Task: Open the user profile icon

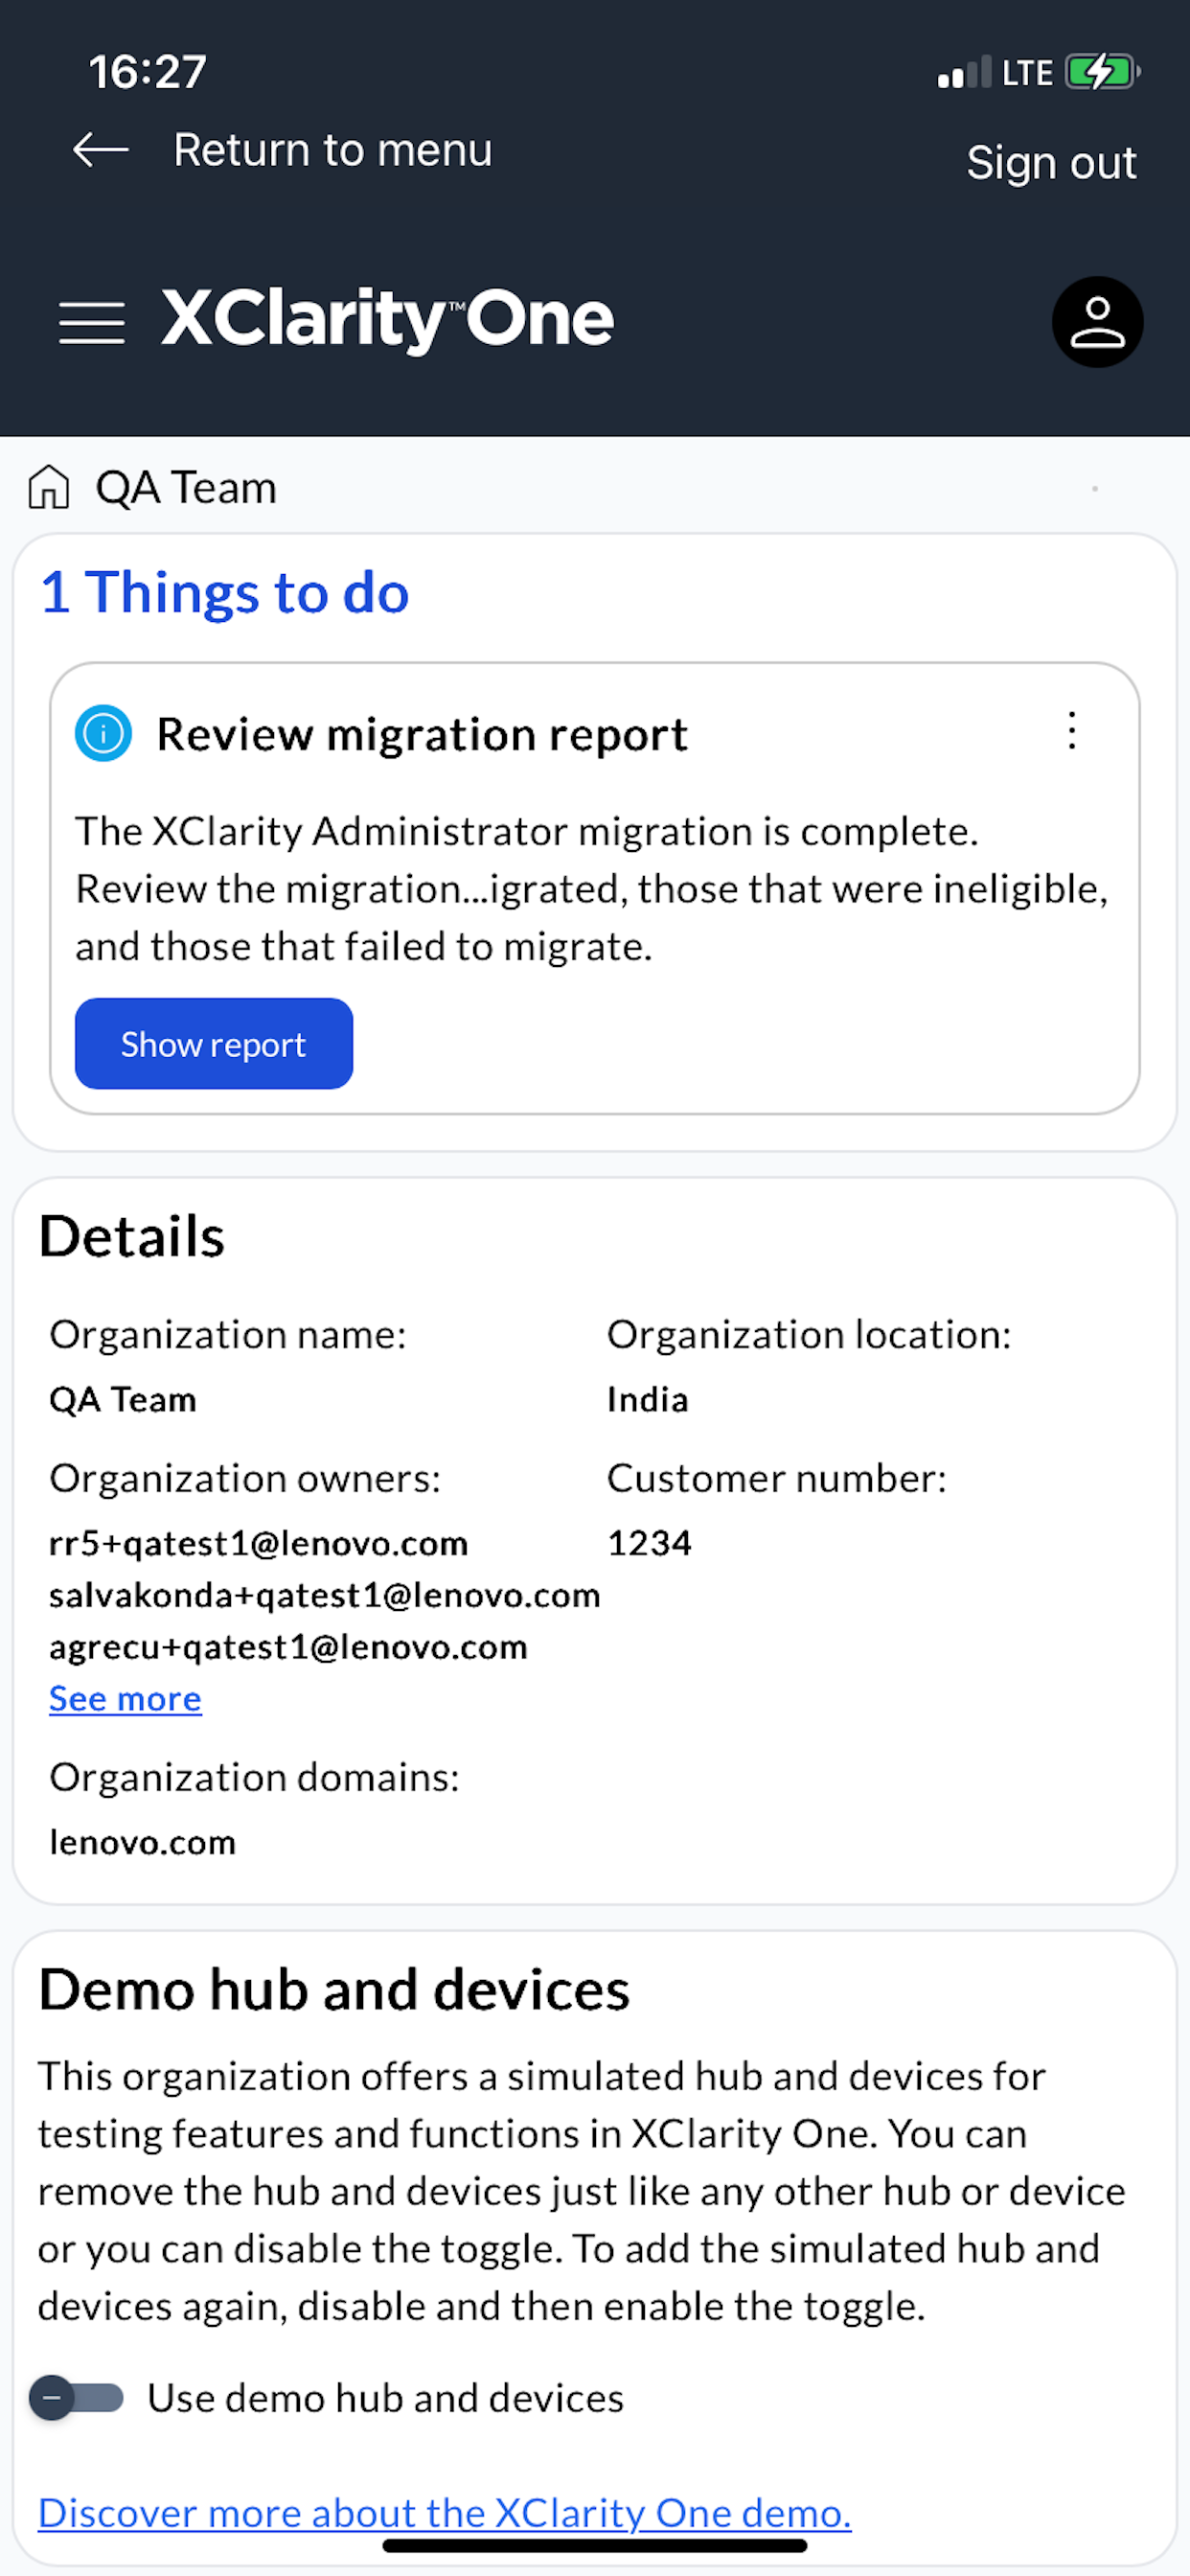Action: [x=1097, y=322]
